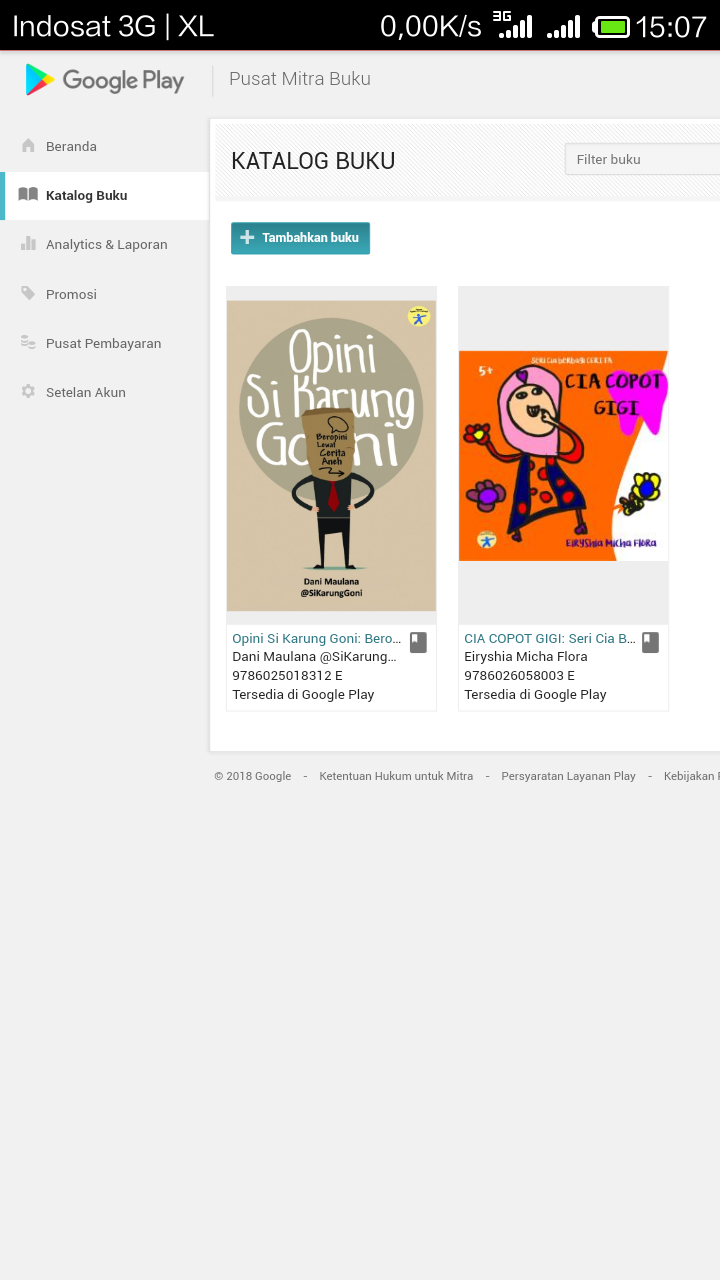The image size is (720, 1280).
Task: Click the Google Play logo
Action: 105,80
